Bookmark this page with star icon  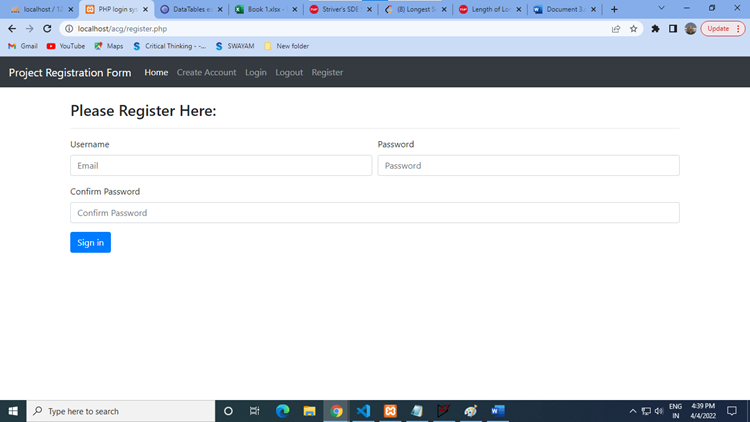(x=633, y=29)
